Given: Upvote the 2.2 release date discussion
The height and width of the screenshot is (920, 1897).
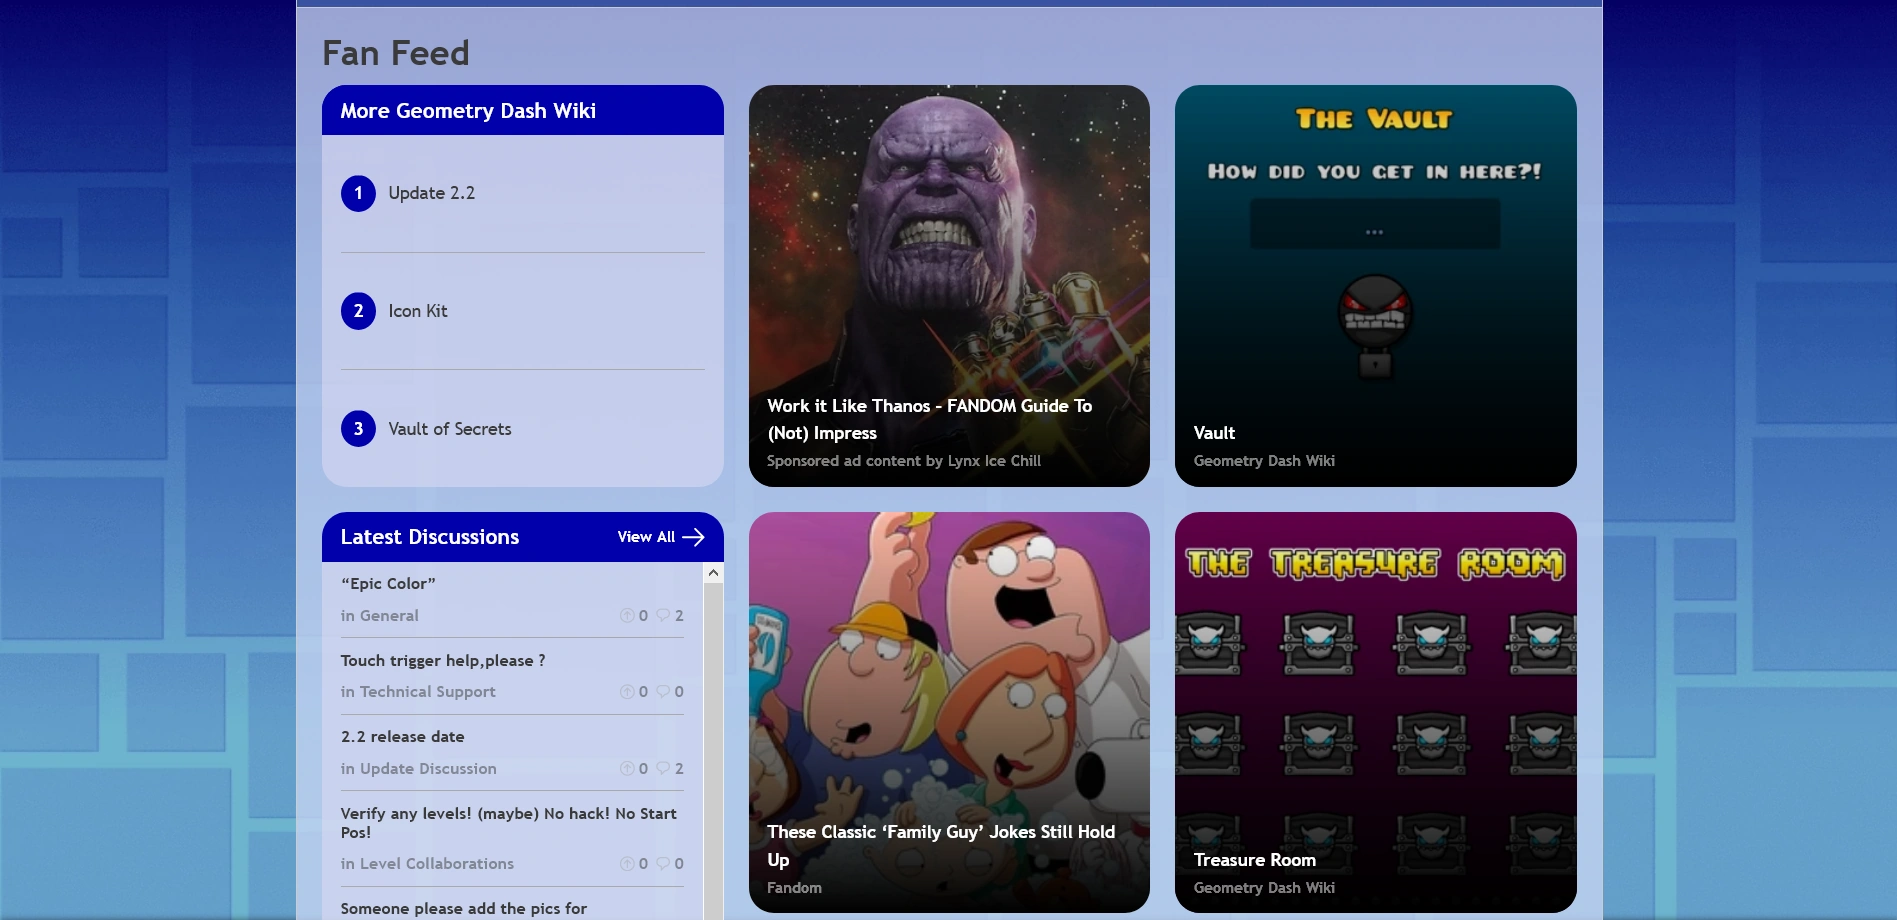Looking at the screenshot, I should pos(627,769).
